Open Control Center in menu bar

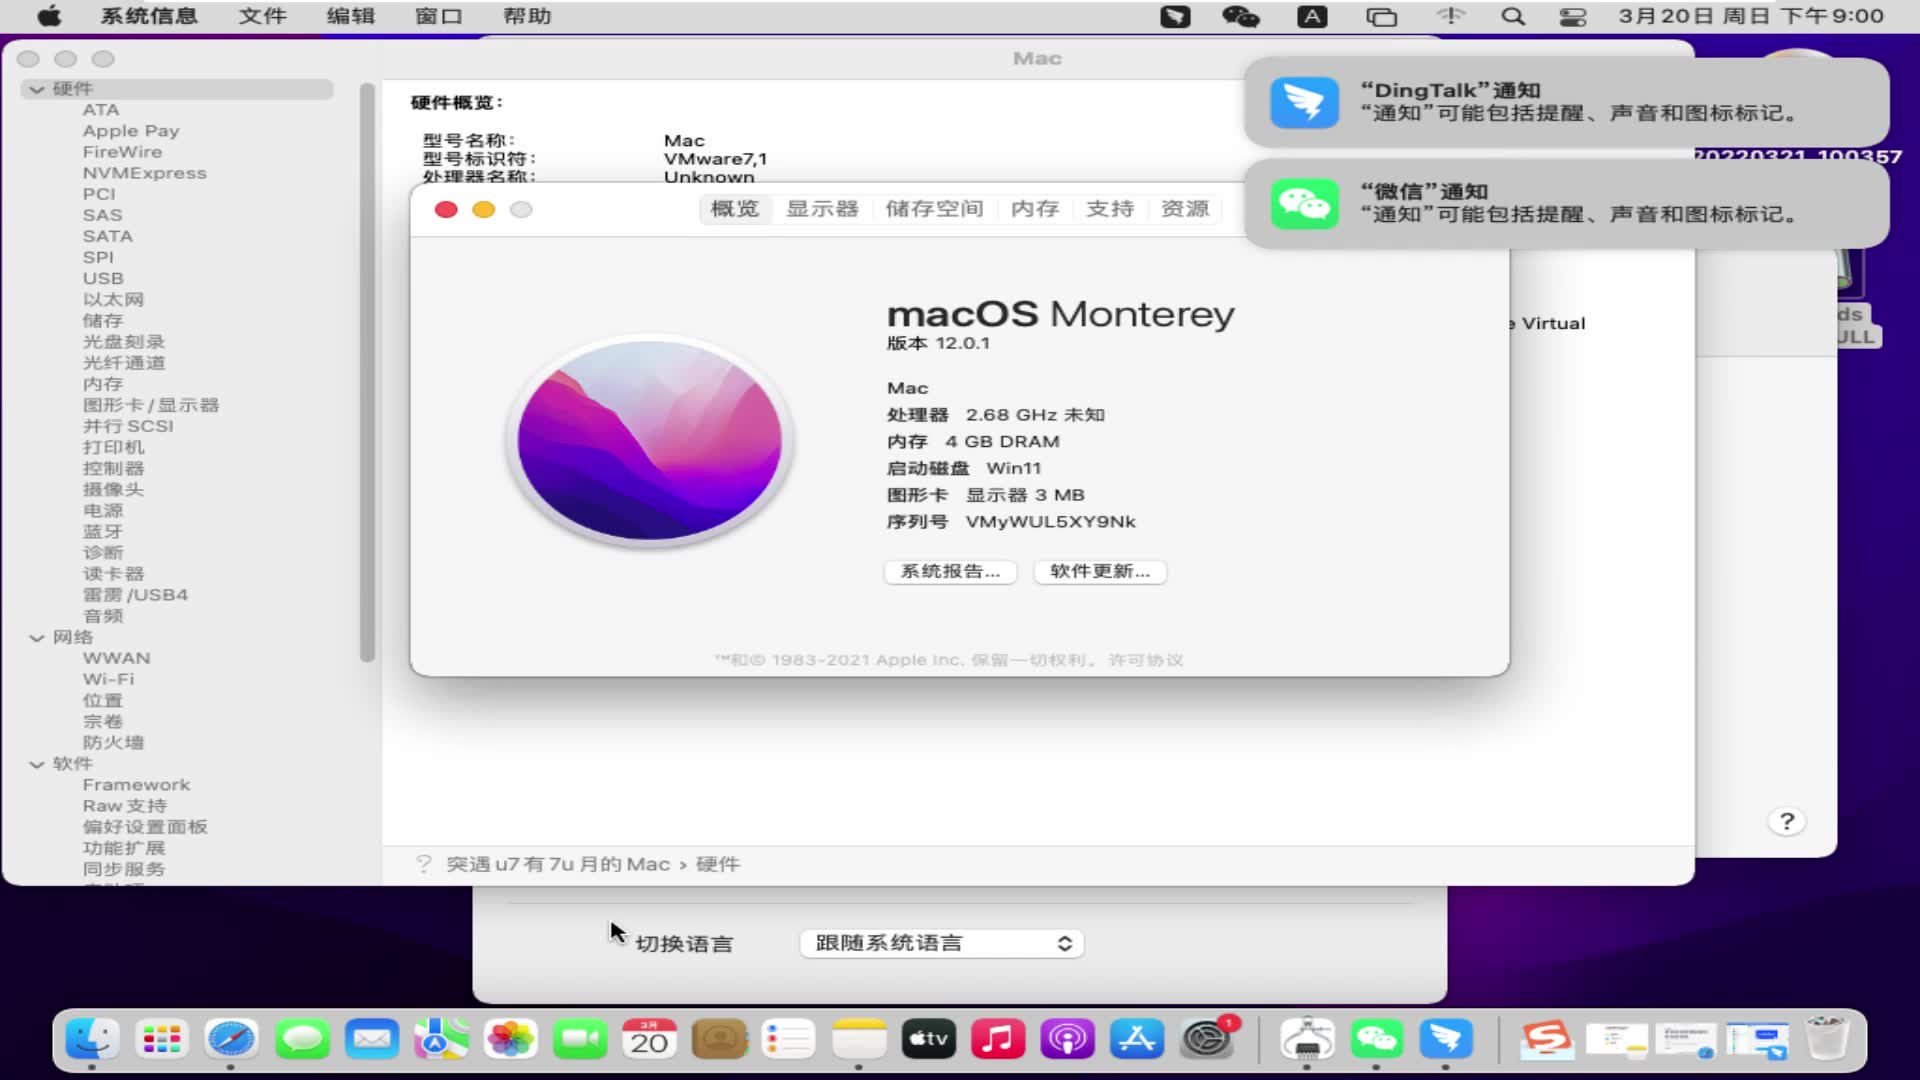[x=1573, y=16]
